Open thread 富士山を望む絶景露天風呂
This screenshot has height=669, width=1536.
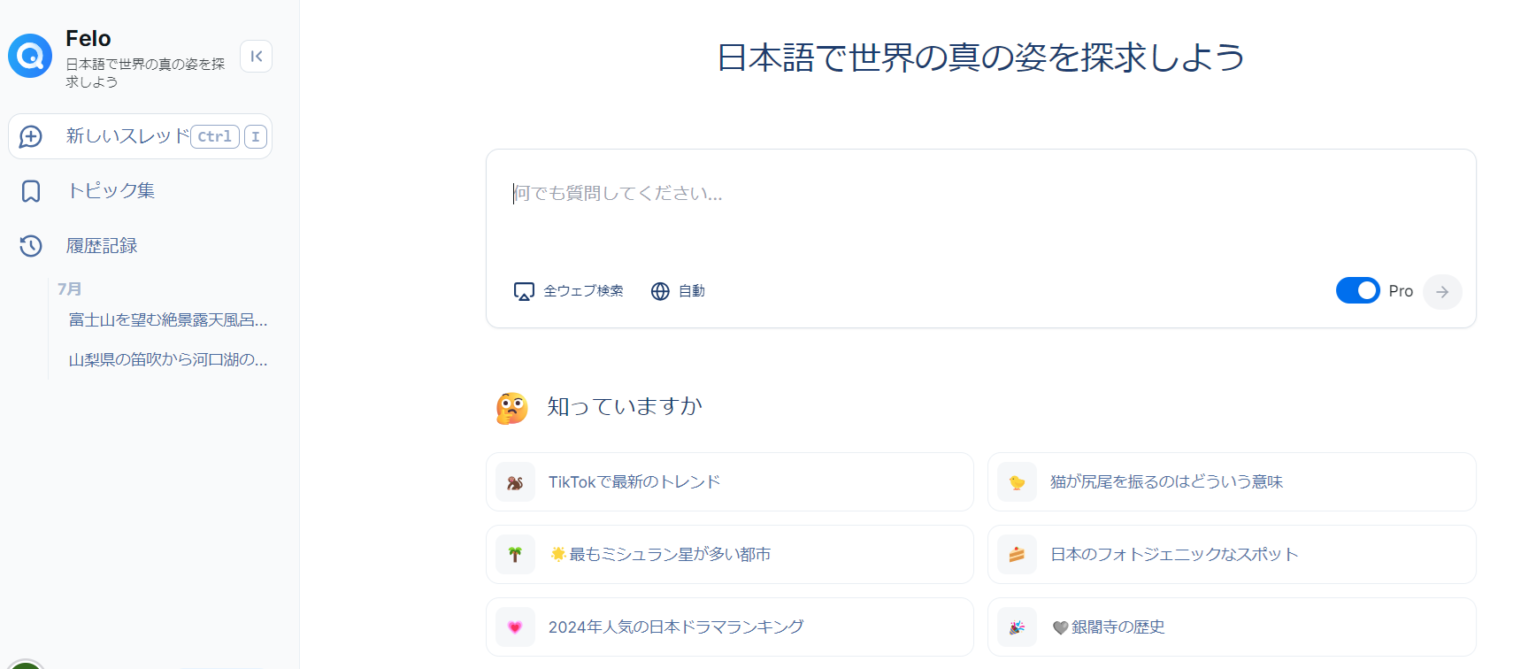[x=166, y=319]
